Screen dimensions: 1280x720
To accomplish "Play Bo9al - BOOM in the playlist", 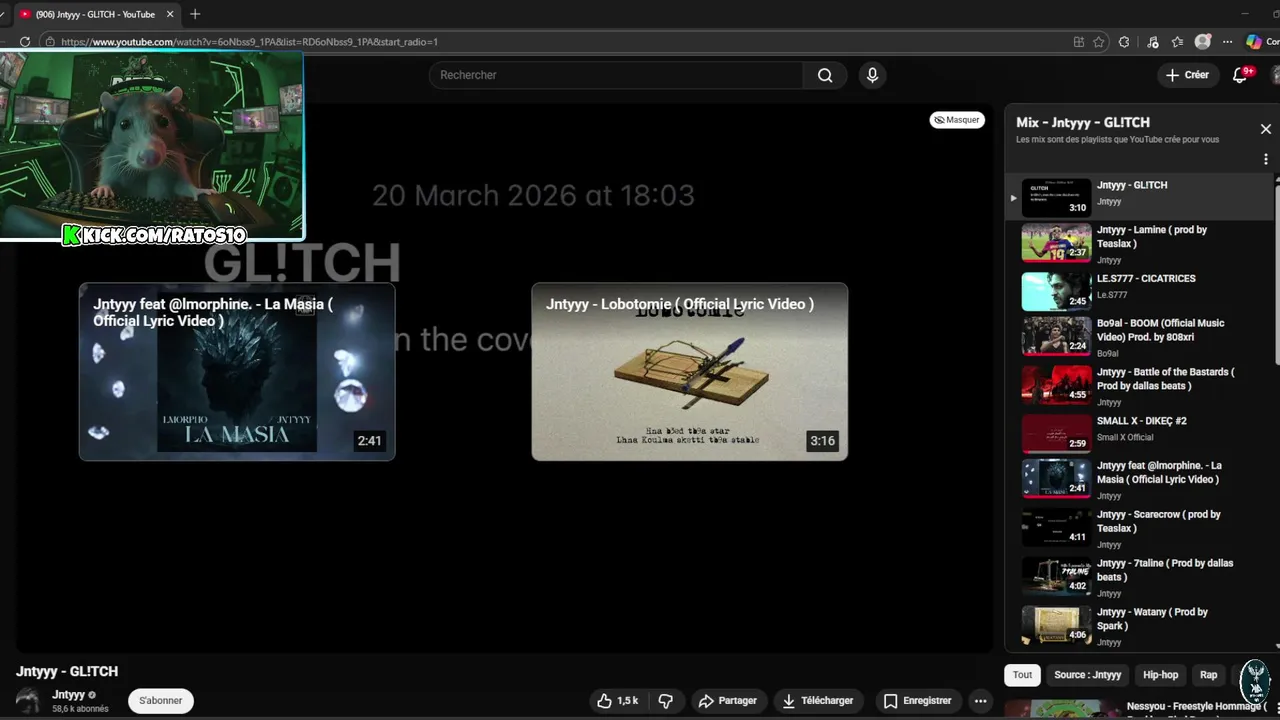I will point(1140,337).
